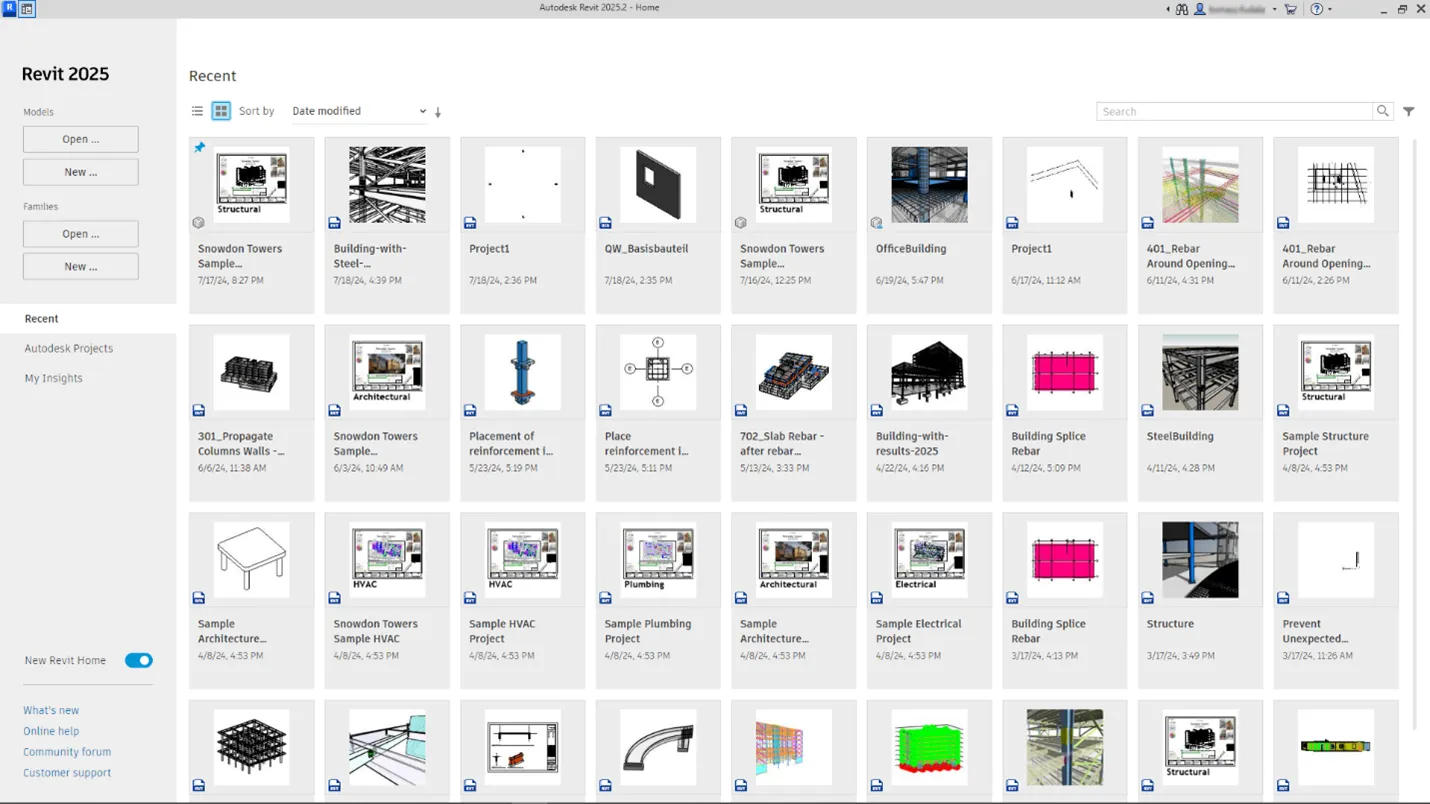This screenshot has height=804, width=1430.
Task: Open the Place reinforcement grid thumbnail
Action: click(x=658, y=372)
